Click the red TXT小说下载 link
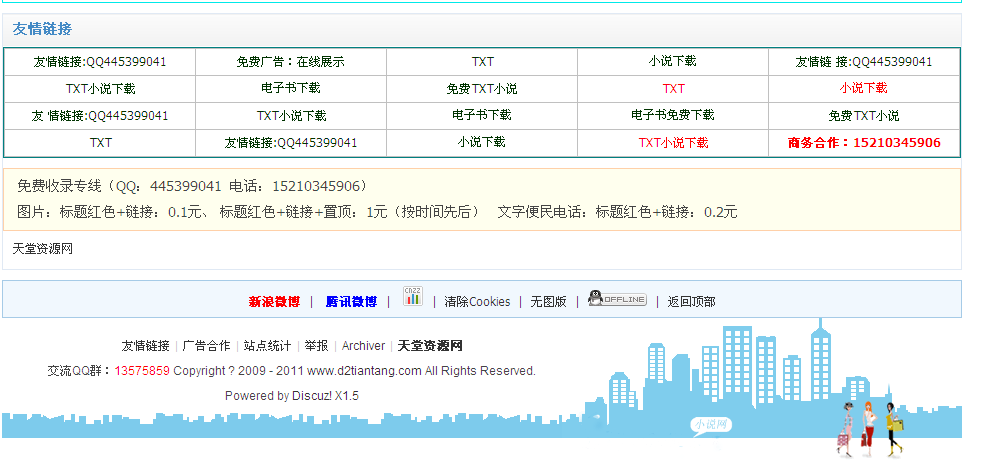984x467 pixels. 673,143
